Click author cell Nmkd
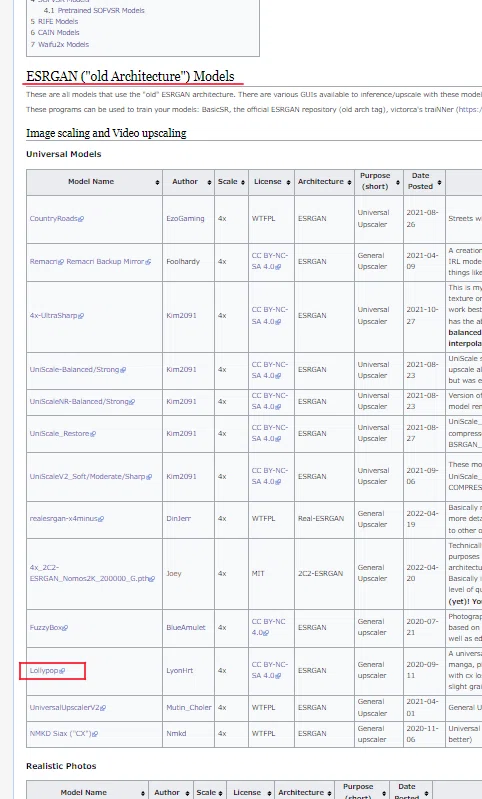Viewport: 482px width, 799px height. (176, 734)
